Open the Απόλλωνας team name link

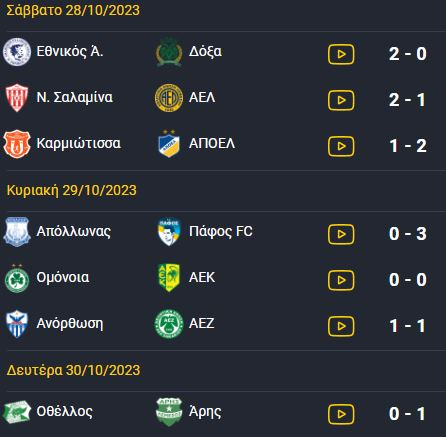74,231
